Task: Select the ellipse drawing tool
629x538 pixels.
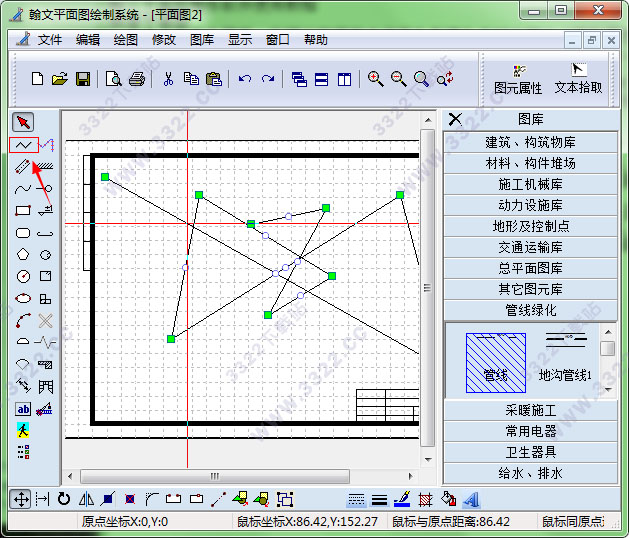Action: coord(23,299)
